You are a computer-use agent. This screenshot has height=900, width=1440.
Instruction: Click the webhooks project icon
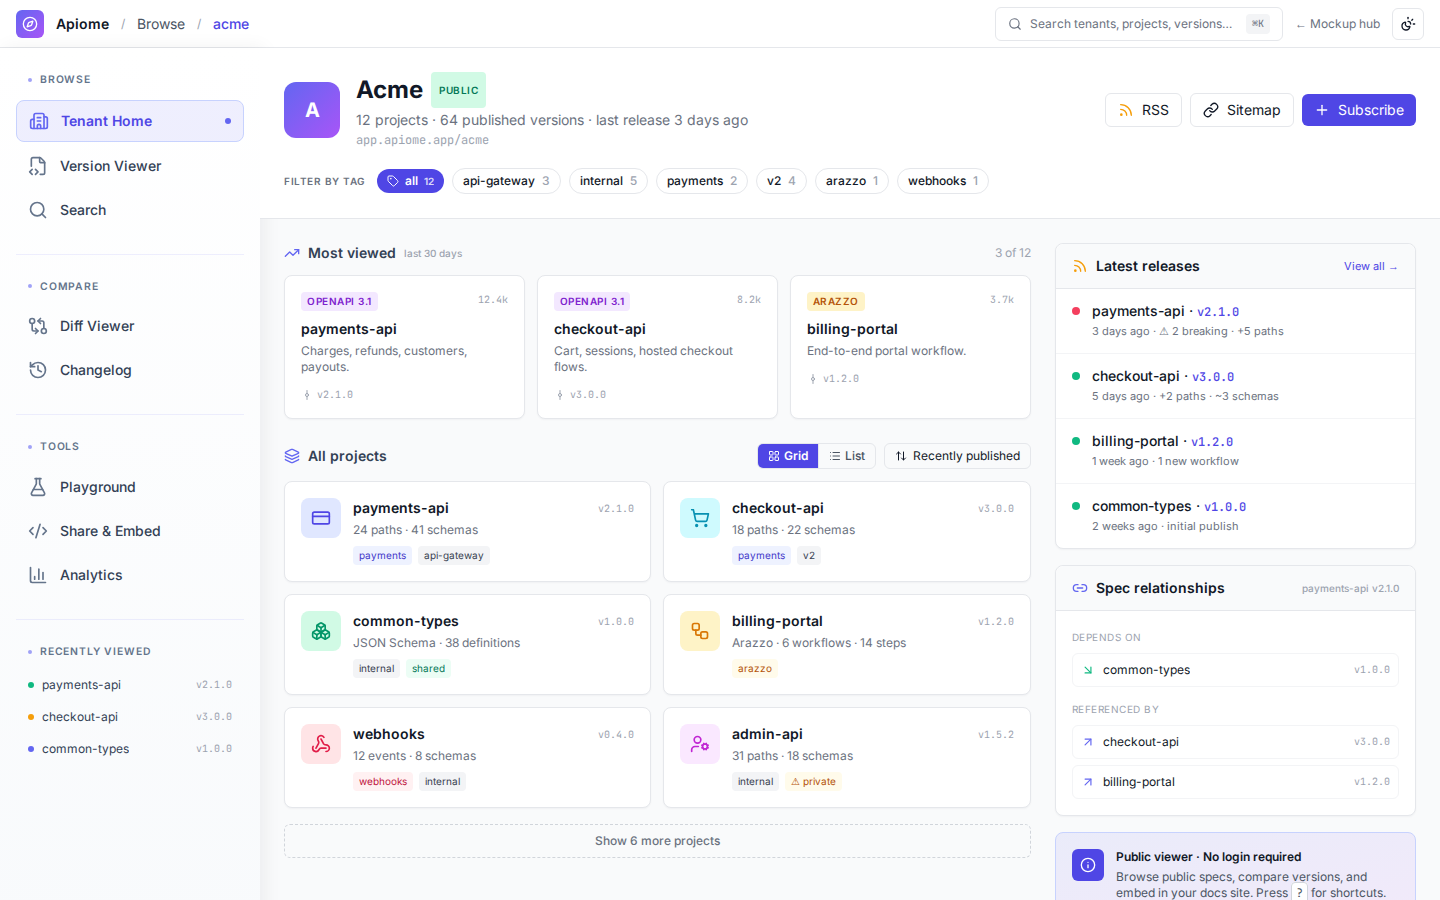(x=321, y=744)
